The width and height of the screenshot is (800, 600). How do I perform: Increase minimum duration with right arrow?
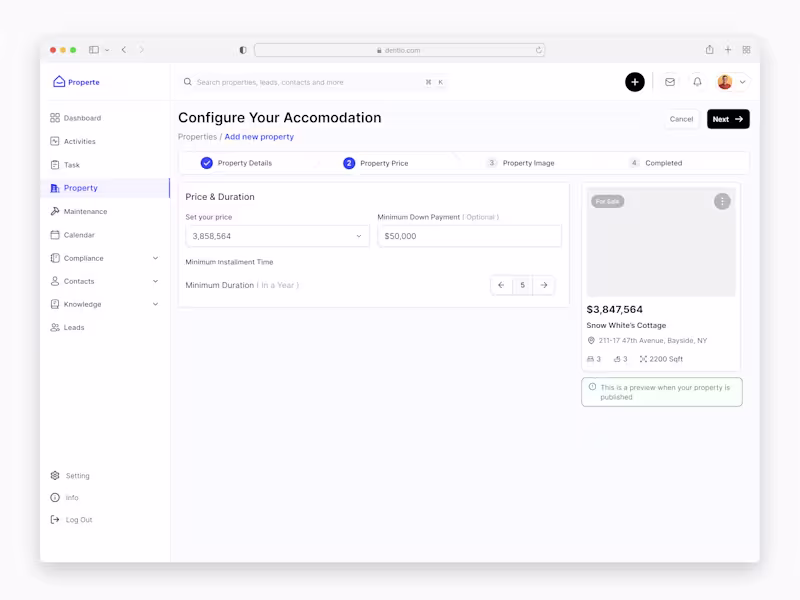click(x=544, y=285)
